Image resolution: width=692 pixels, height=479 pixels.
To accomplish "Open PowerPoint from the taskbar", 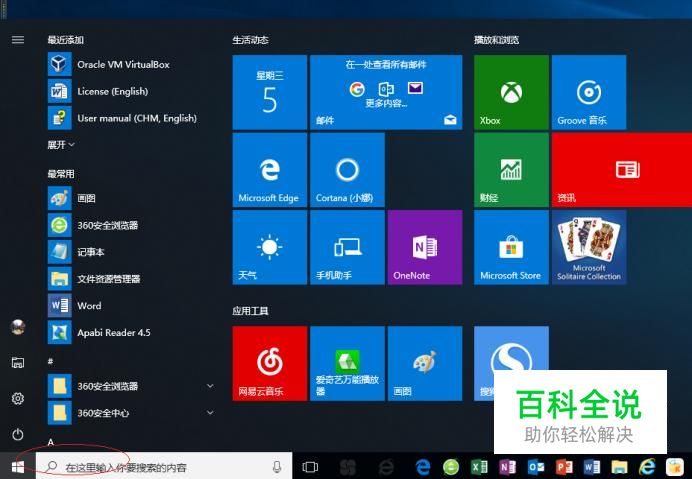I will pos(564,467).
